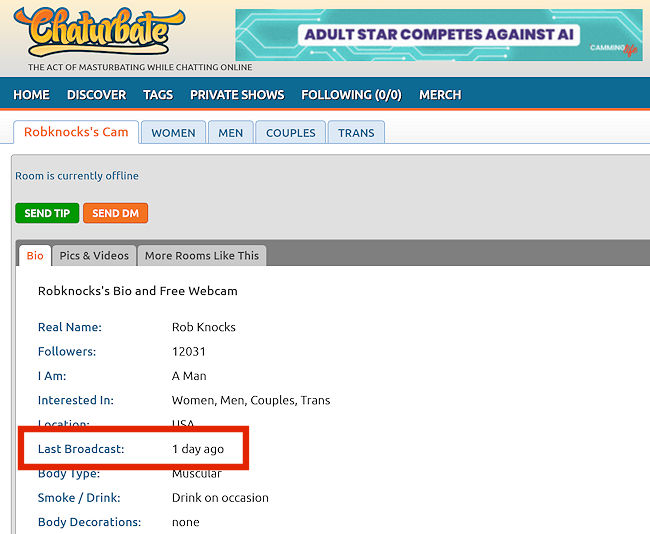This screenshot has width=650, height=534.
Task: Switch to the COUPLES tab
Action: coord(291,133)
